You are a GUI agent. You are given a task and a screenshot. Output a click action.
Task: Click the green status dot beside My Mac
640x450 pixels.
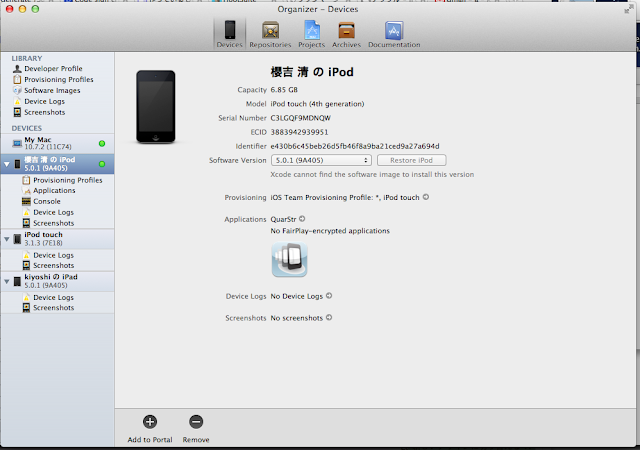(x=102, y=143)
